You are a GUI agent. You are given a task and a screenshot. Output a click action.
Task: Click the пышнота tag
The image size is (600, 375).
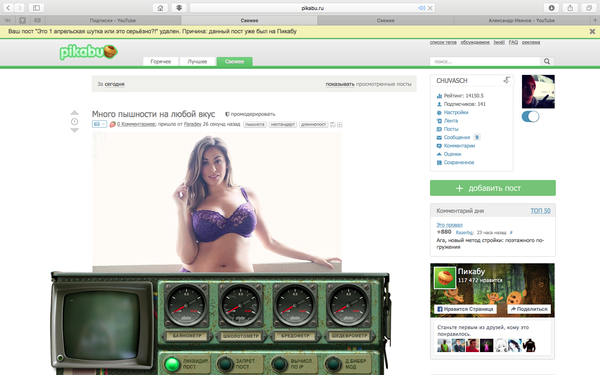(x=254, y=124)
